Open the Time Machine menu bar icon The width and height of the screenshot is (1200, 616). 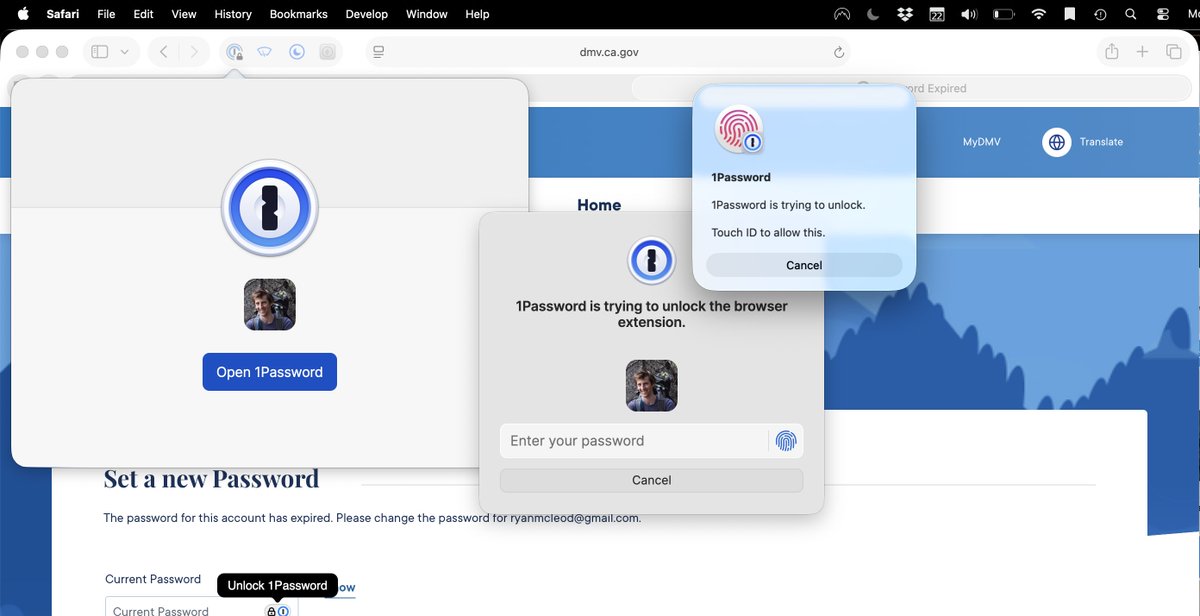(1100, 14)
